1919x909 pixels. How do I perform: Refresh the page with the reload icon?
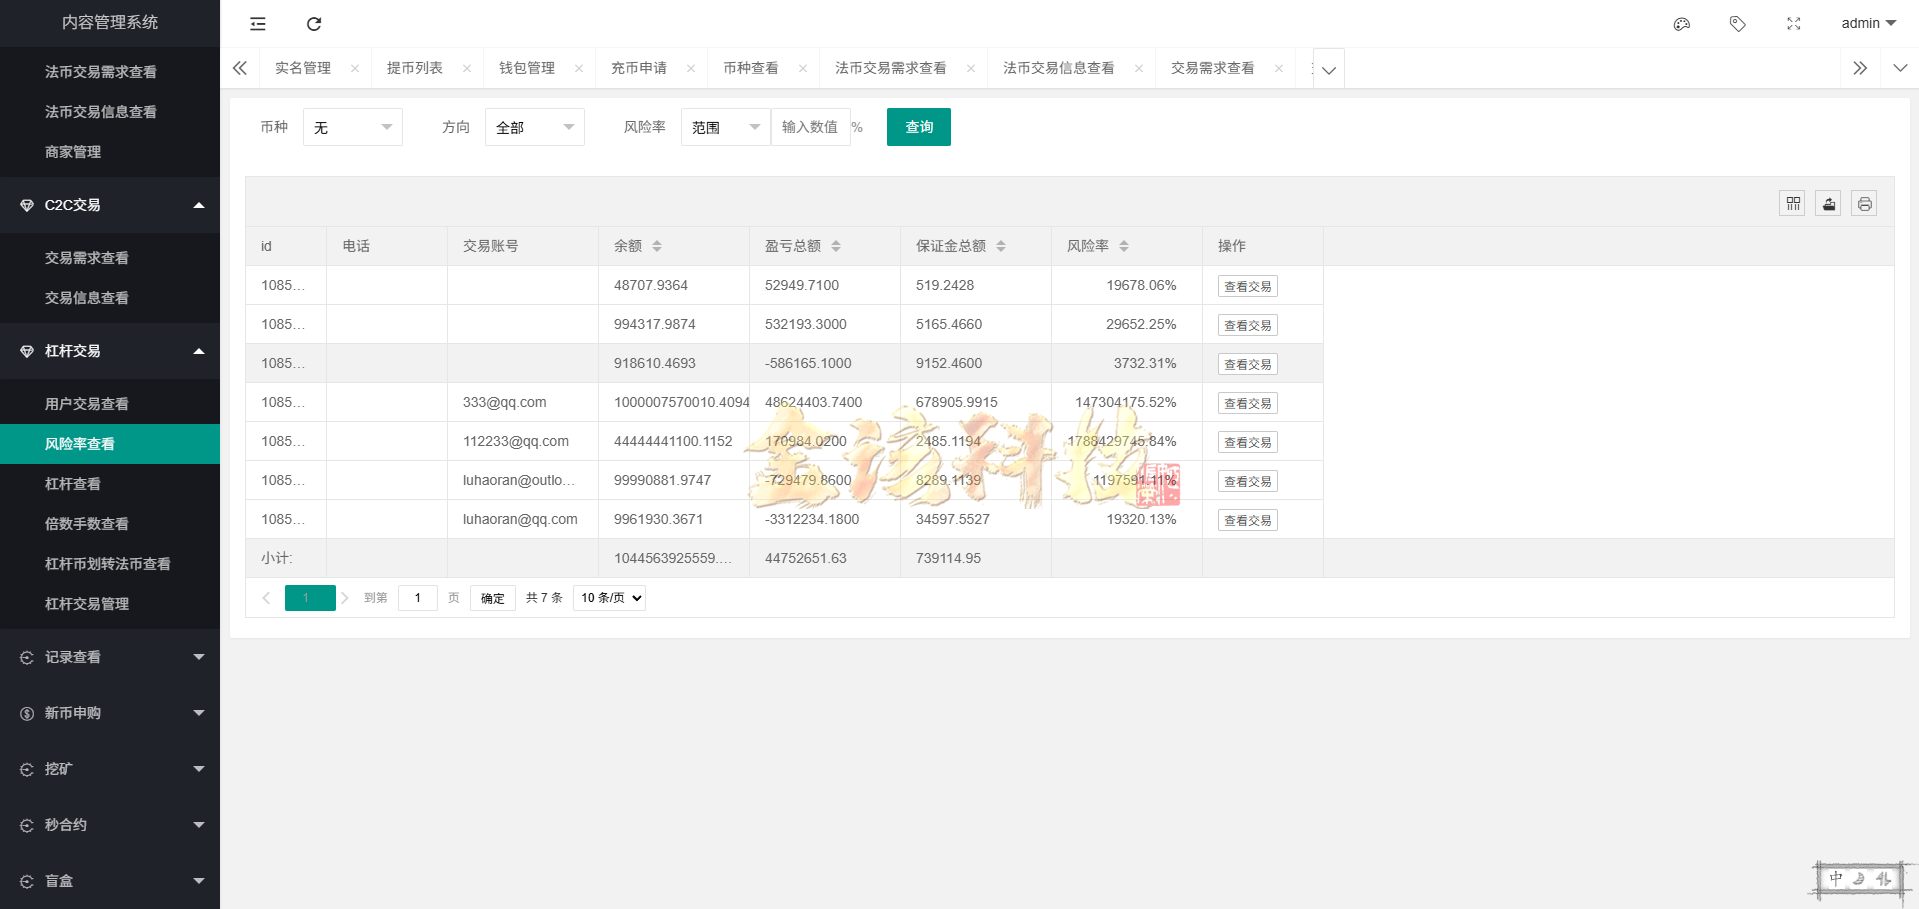(314, 23)
